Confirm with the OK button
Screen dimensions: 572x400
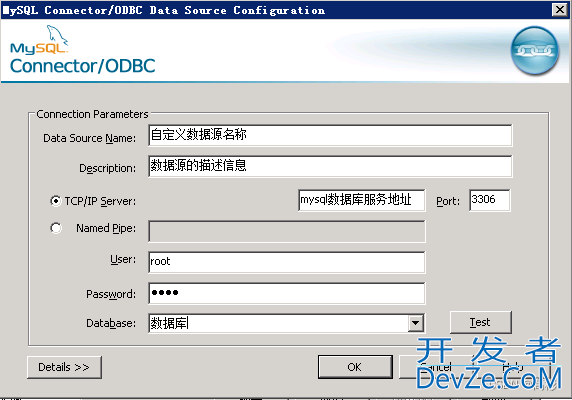pos(355,367)
